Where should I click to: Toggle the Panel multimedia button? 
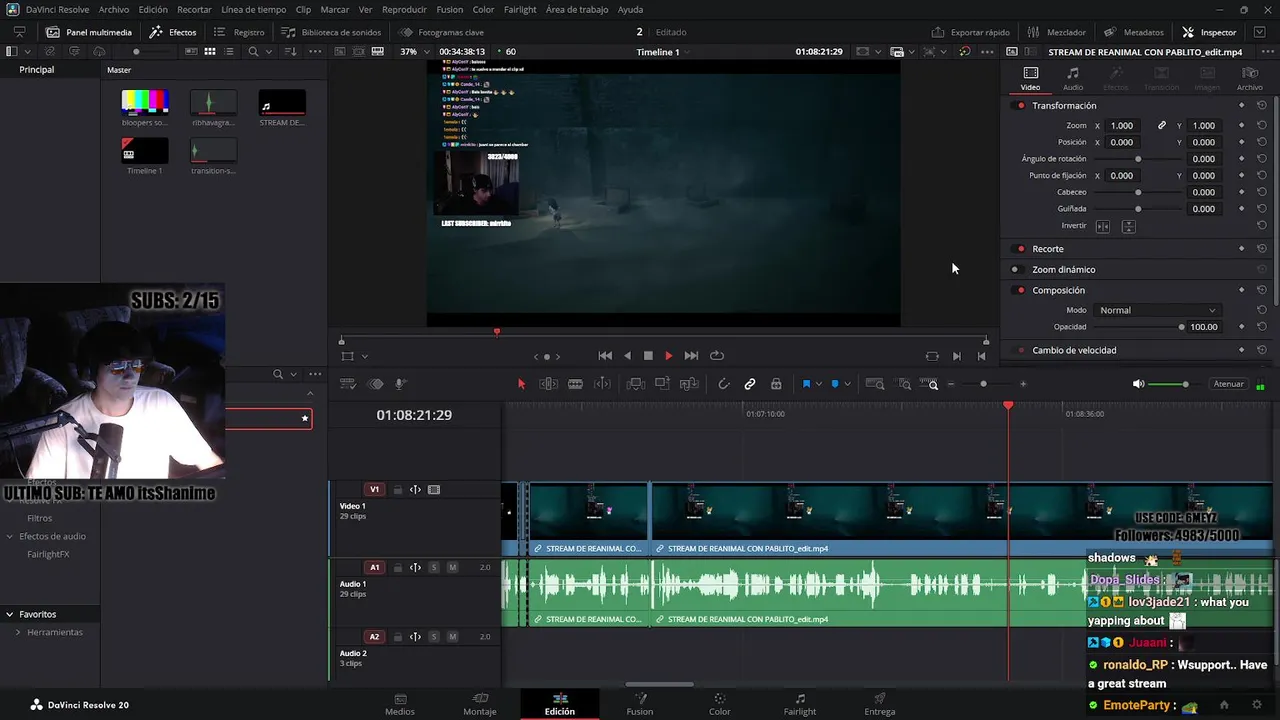tap(88, 32)
